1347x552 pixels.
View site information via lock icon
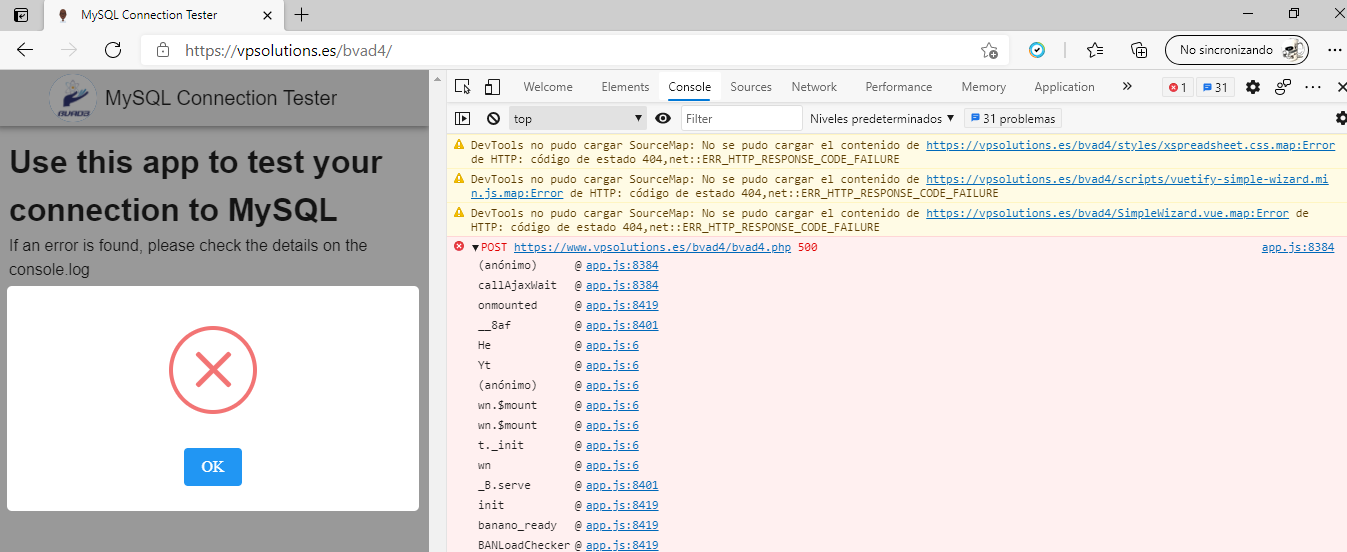(x=163, y=50)
